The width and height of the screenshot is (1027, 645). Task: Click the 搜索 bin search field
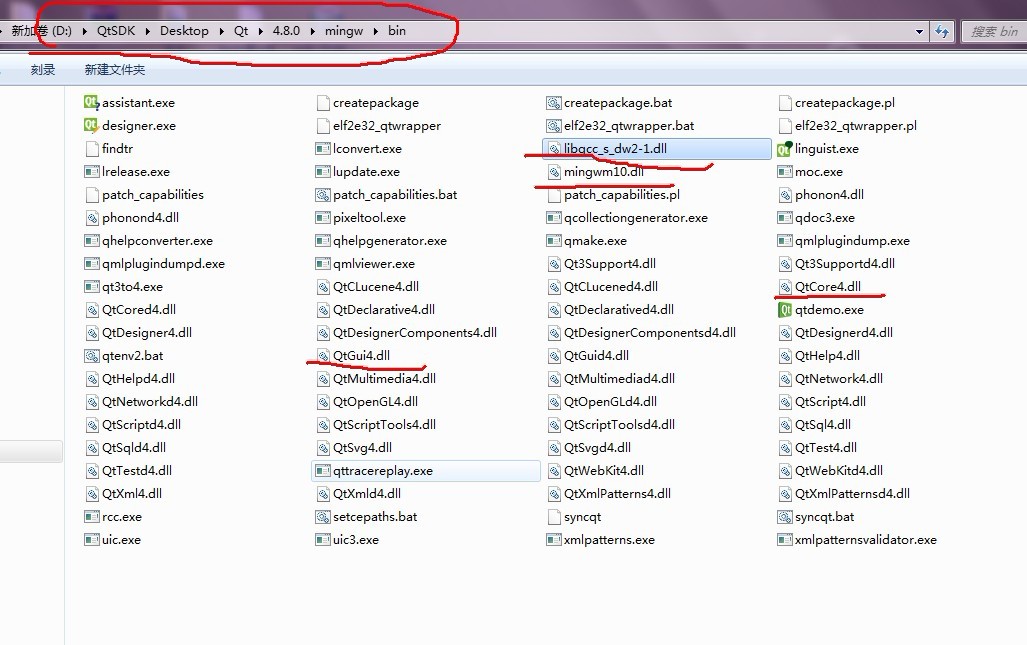coord(993,32)
